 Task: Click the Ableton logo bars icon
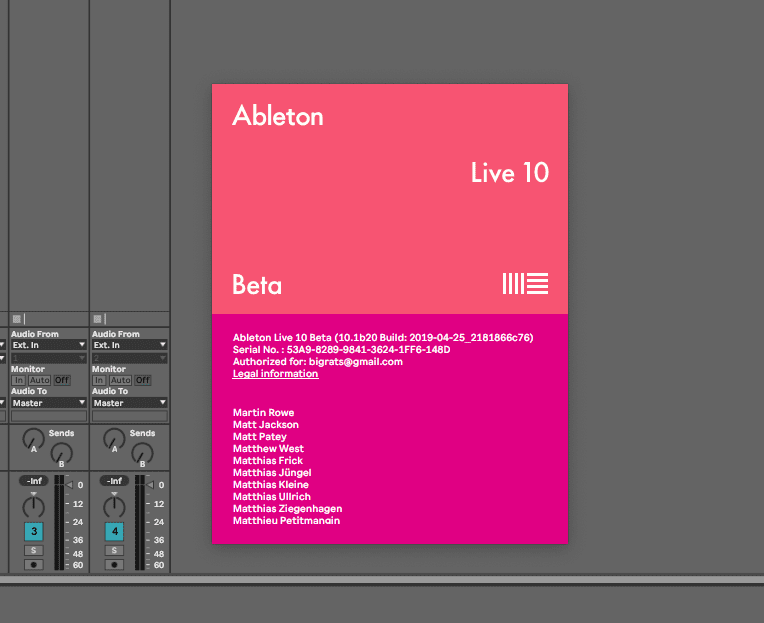(x=525, y=283)
